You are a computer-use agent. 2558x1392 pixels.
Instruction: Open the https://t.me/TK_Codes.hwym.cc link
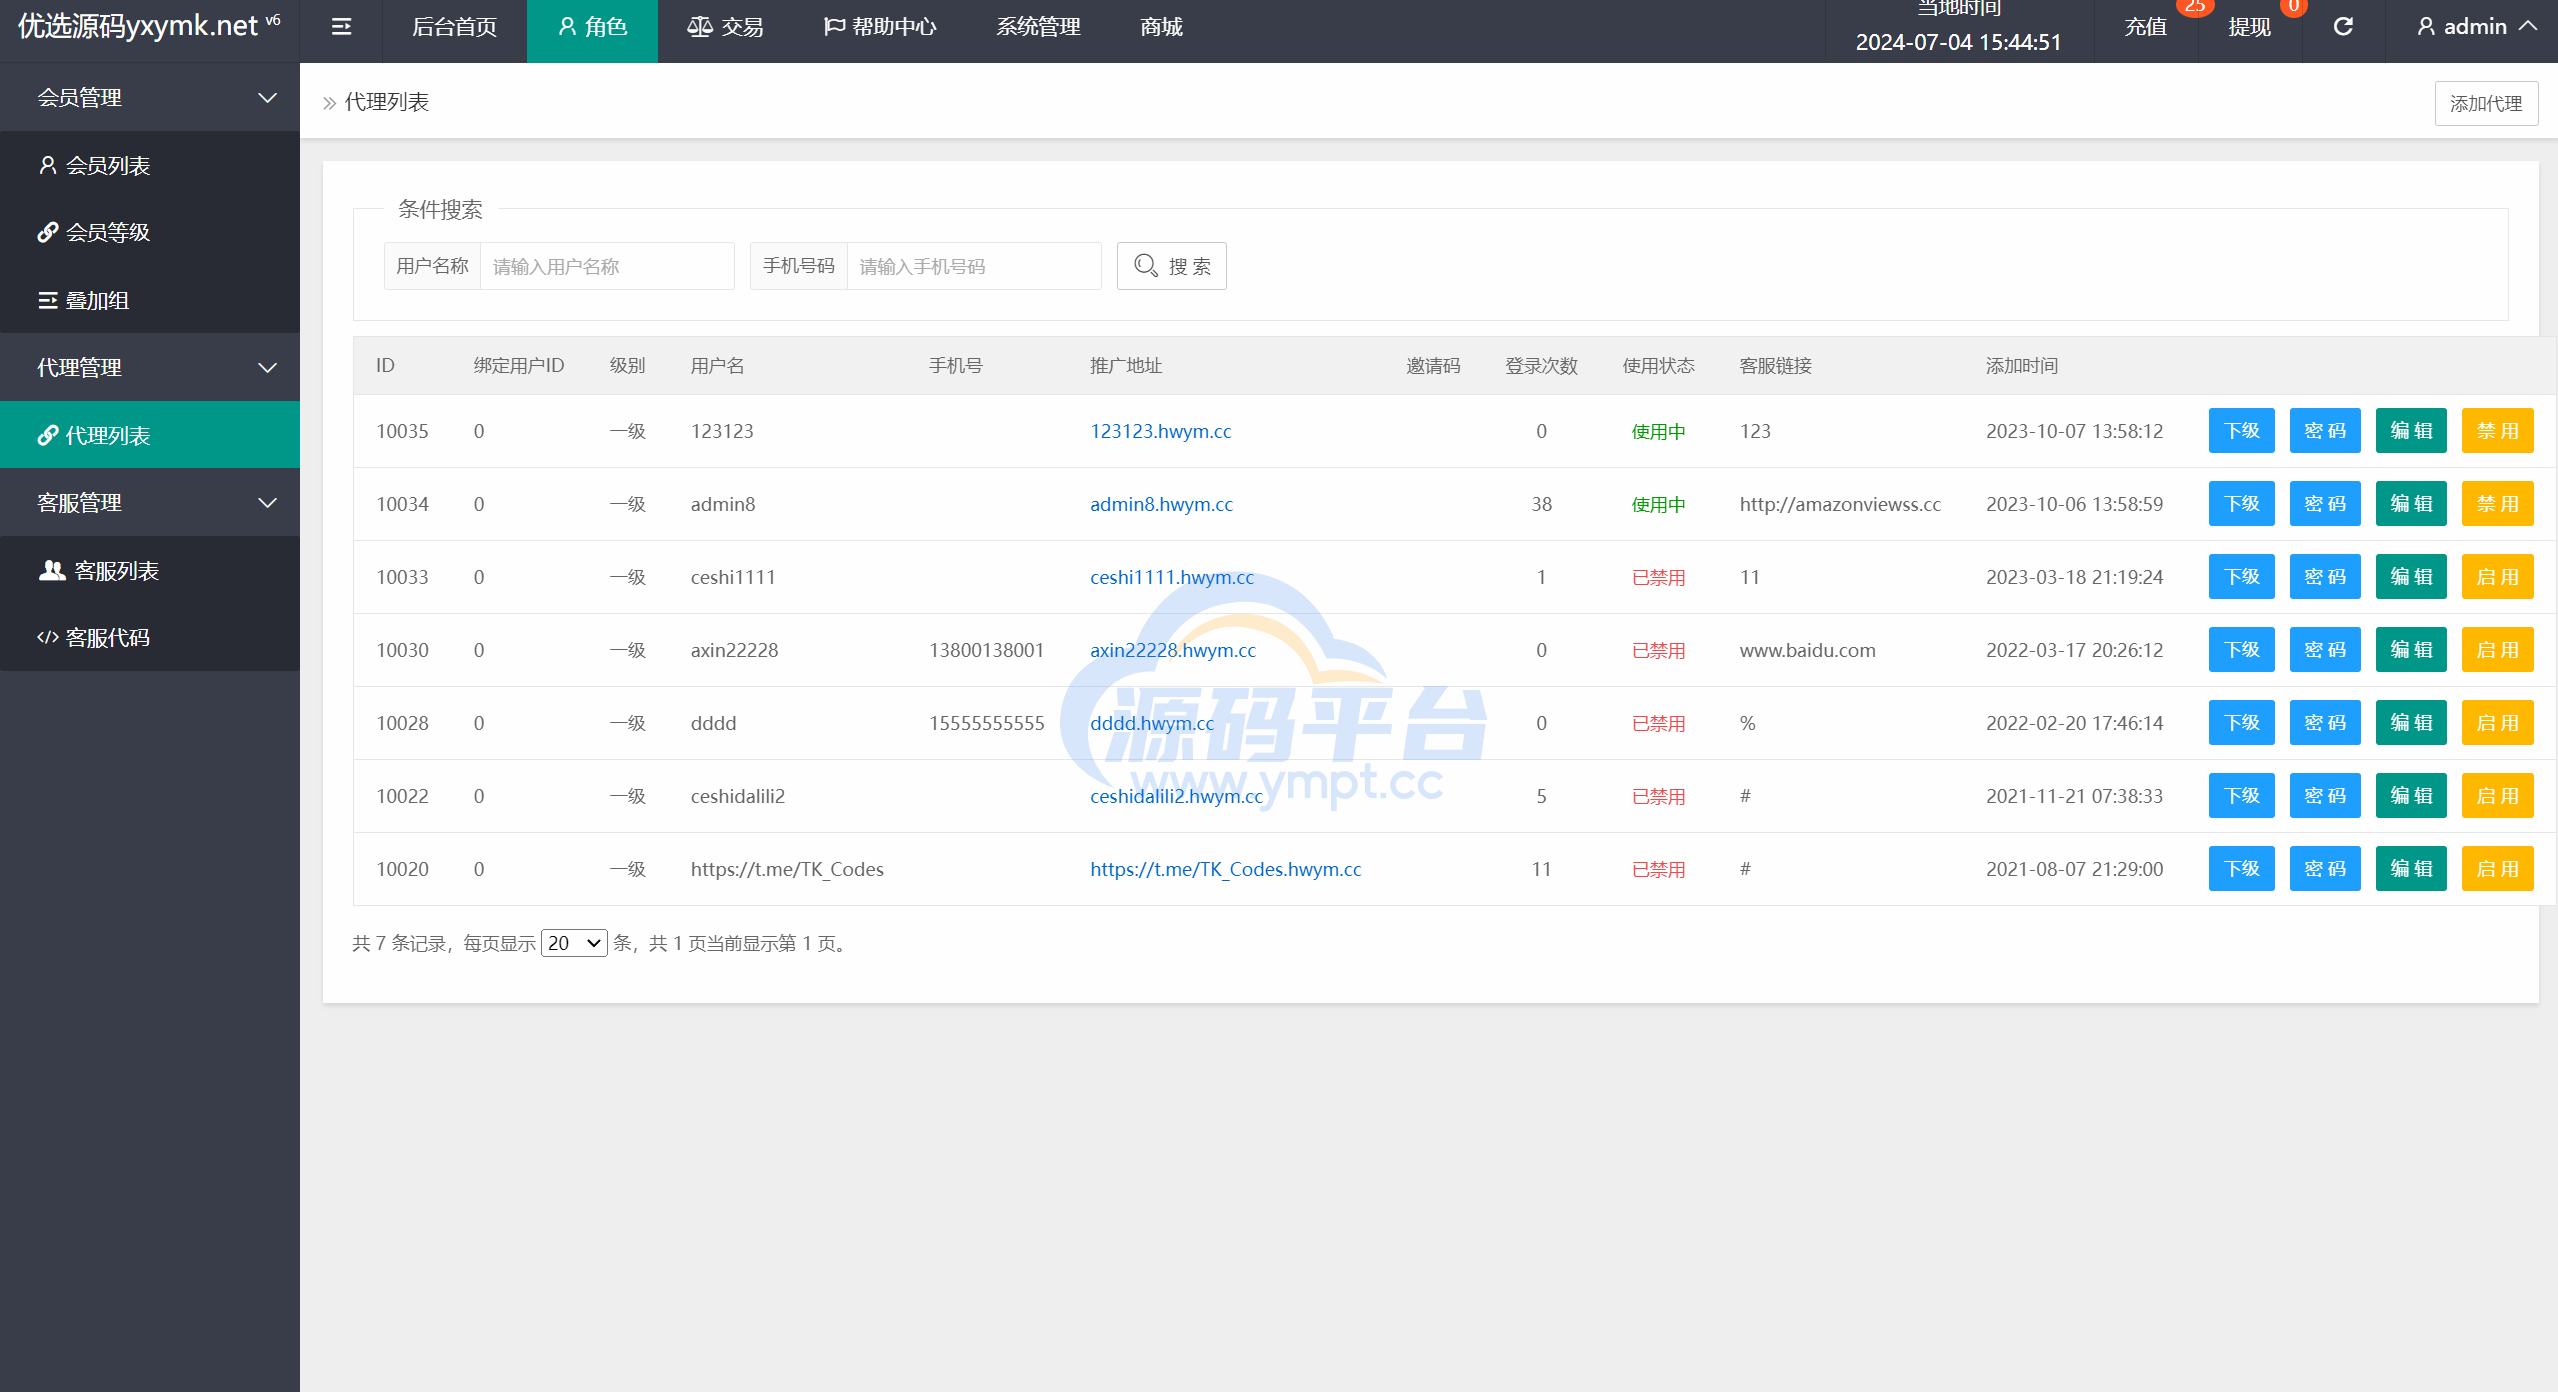(x=1226, y=869)
